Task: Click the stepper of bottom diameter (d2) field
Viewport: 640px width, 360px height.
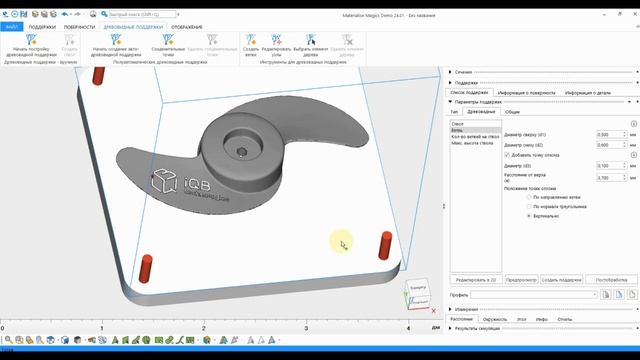Action: [624, 145]
